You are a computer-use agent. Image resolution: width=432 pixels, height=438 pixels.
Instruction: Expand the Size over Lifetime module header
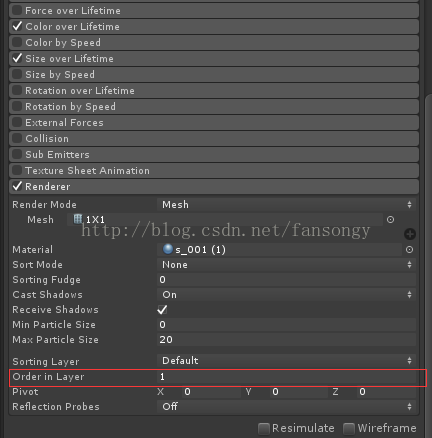[214, 58]
